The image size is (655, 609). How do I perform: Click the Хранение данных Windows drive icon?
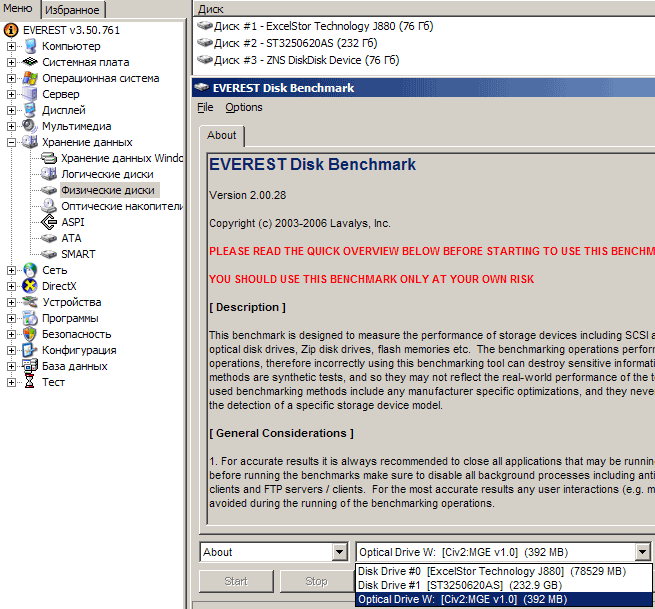[49, 158]
